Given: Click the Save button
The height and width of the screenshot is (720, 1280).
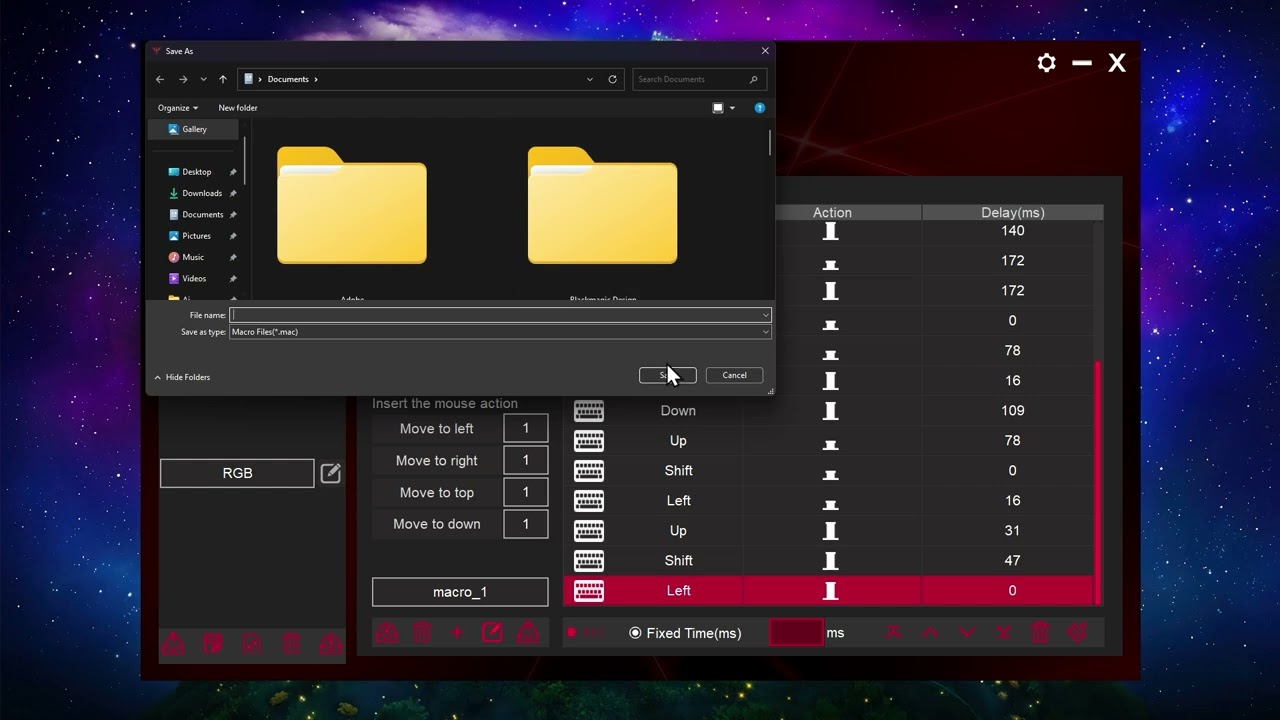Looking at the screenshot, I should point(667,375).
